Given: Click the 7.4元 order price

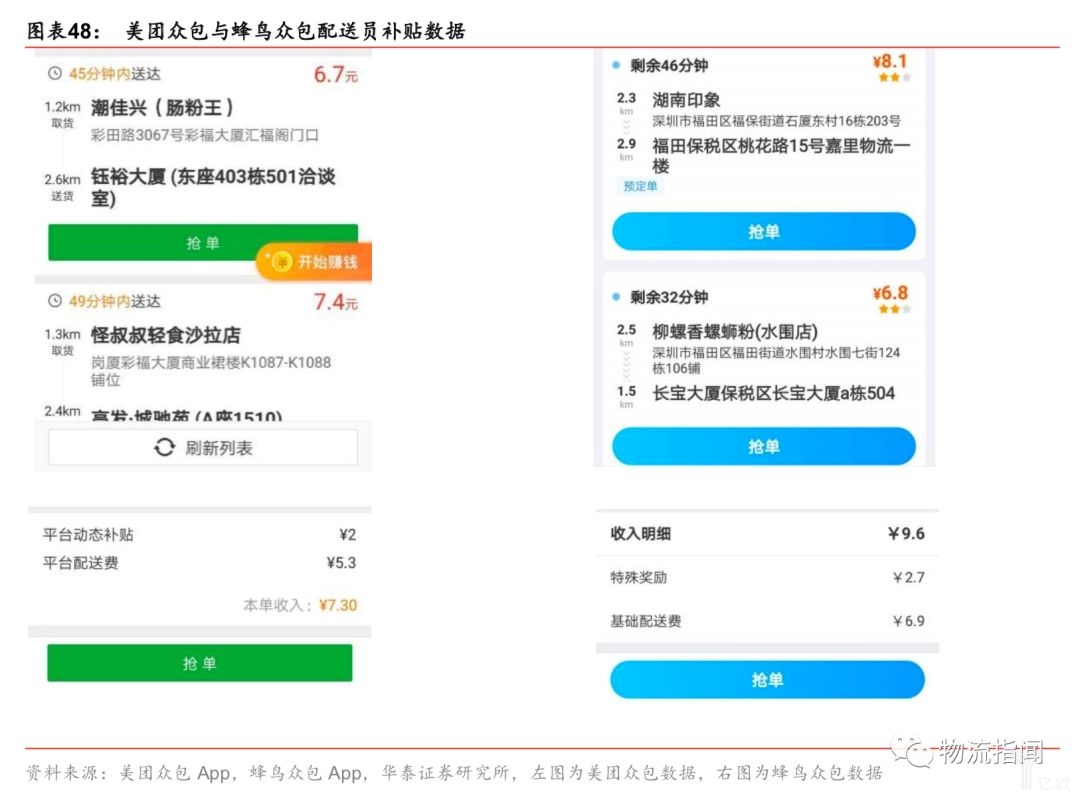Looking at the screenshot, I should pos(336,302).
